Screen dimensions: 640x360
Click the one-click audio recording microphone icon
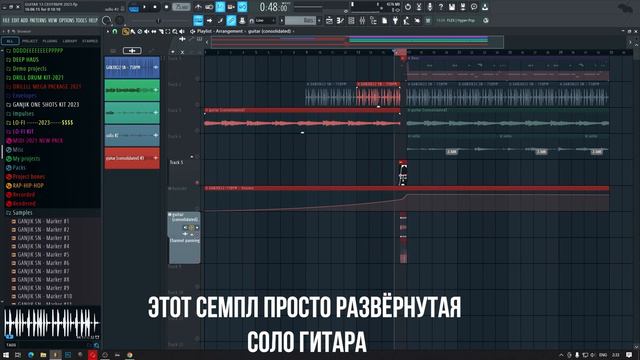430,7
